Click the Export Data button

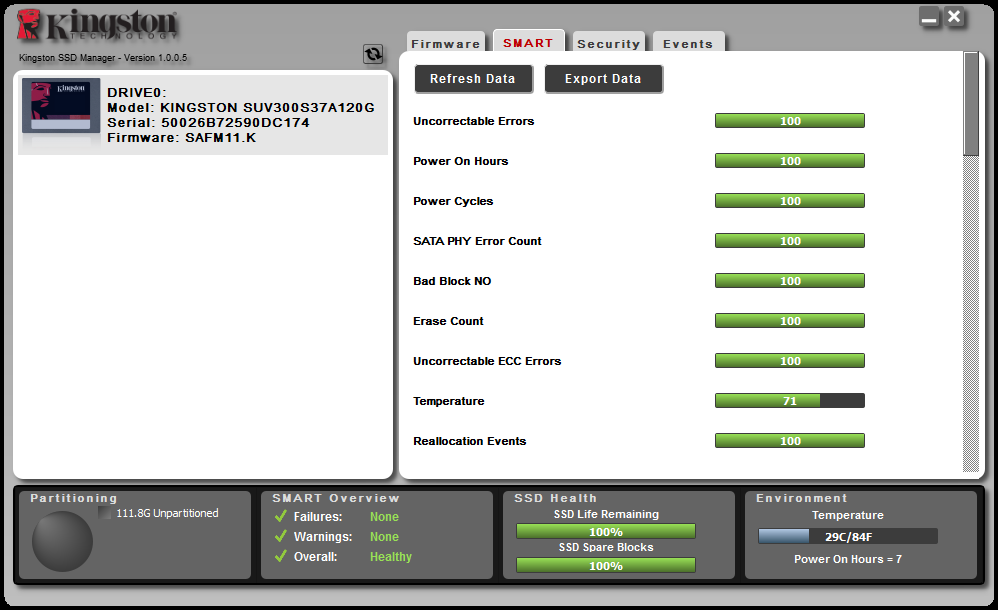603,78
